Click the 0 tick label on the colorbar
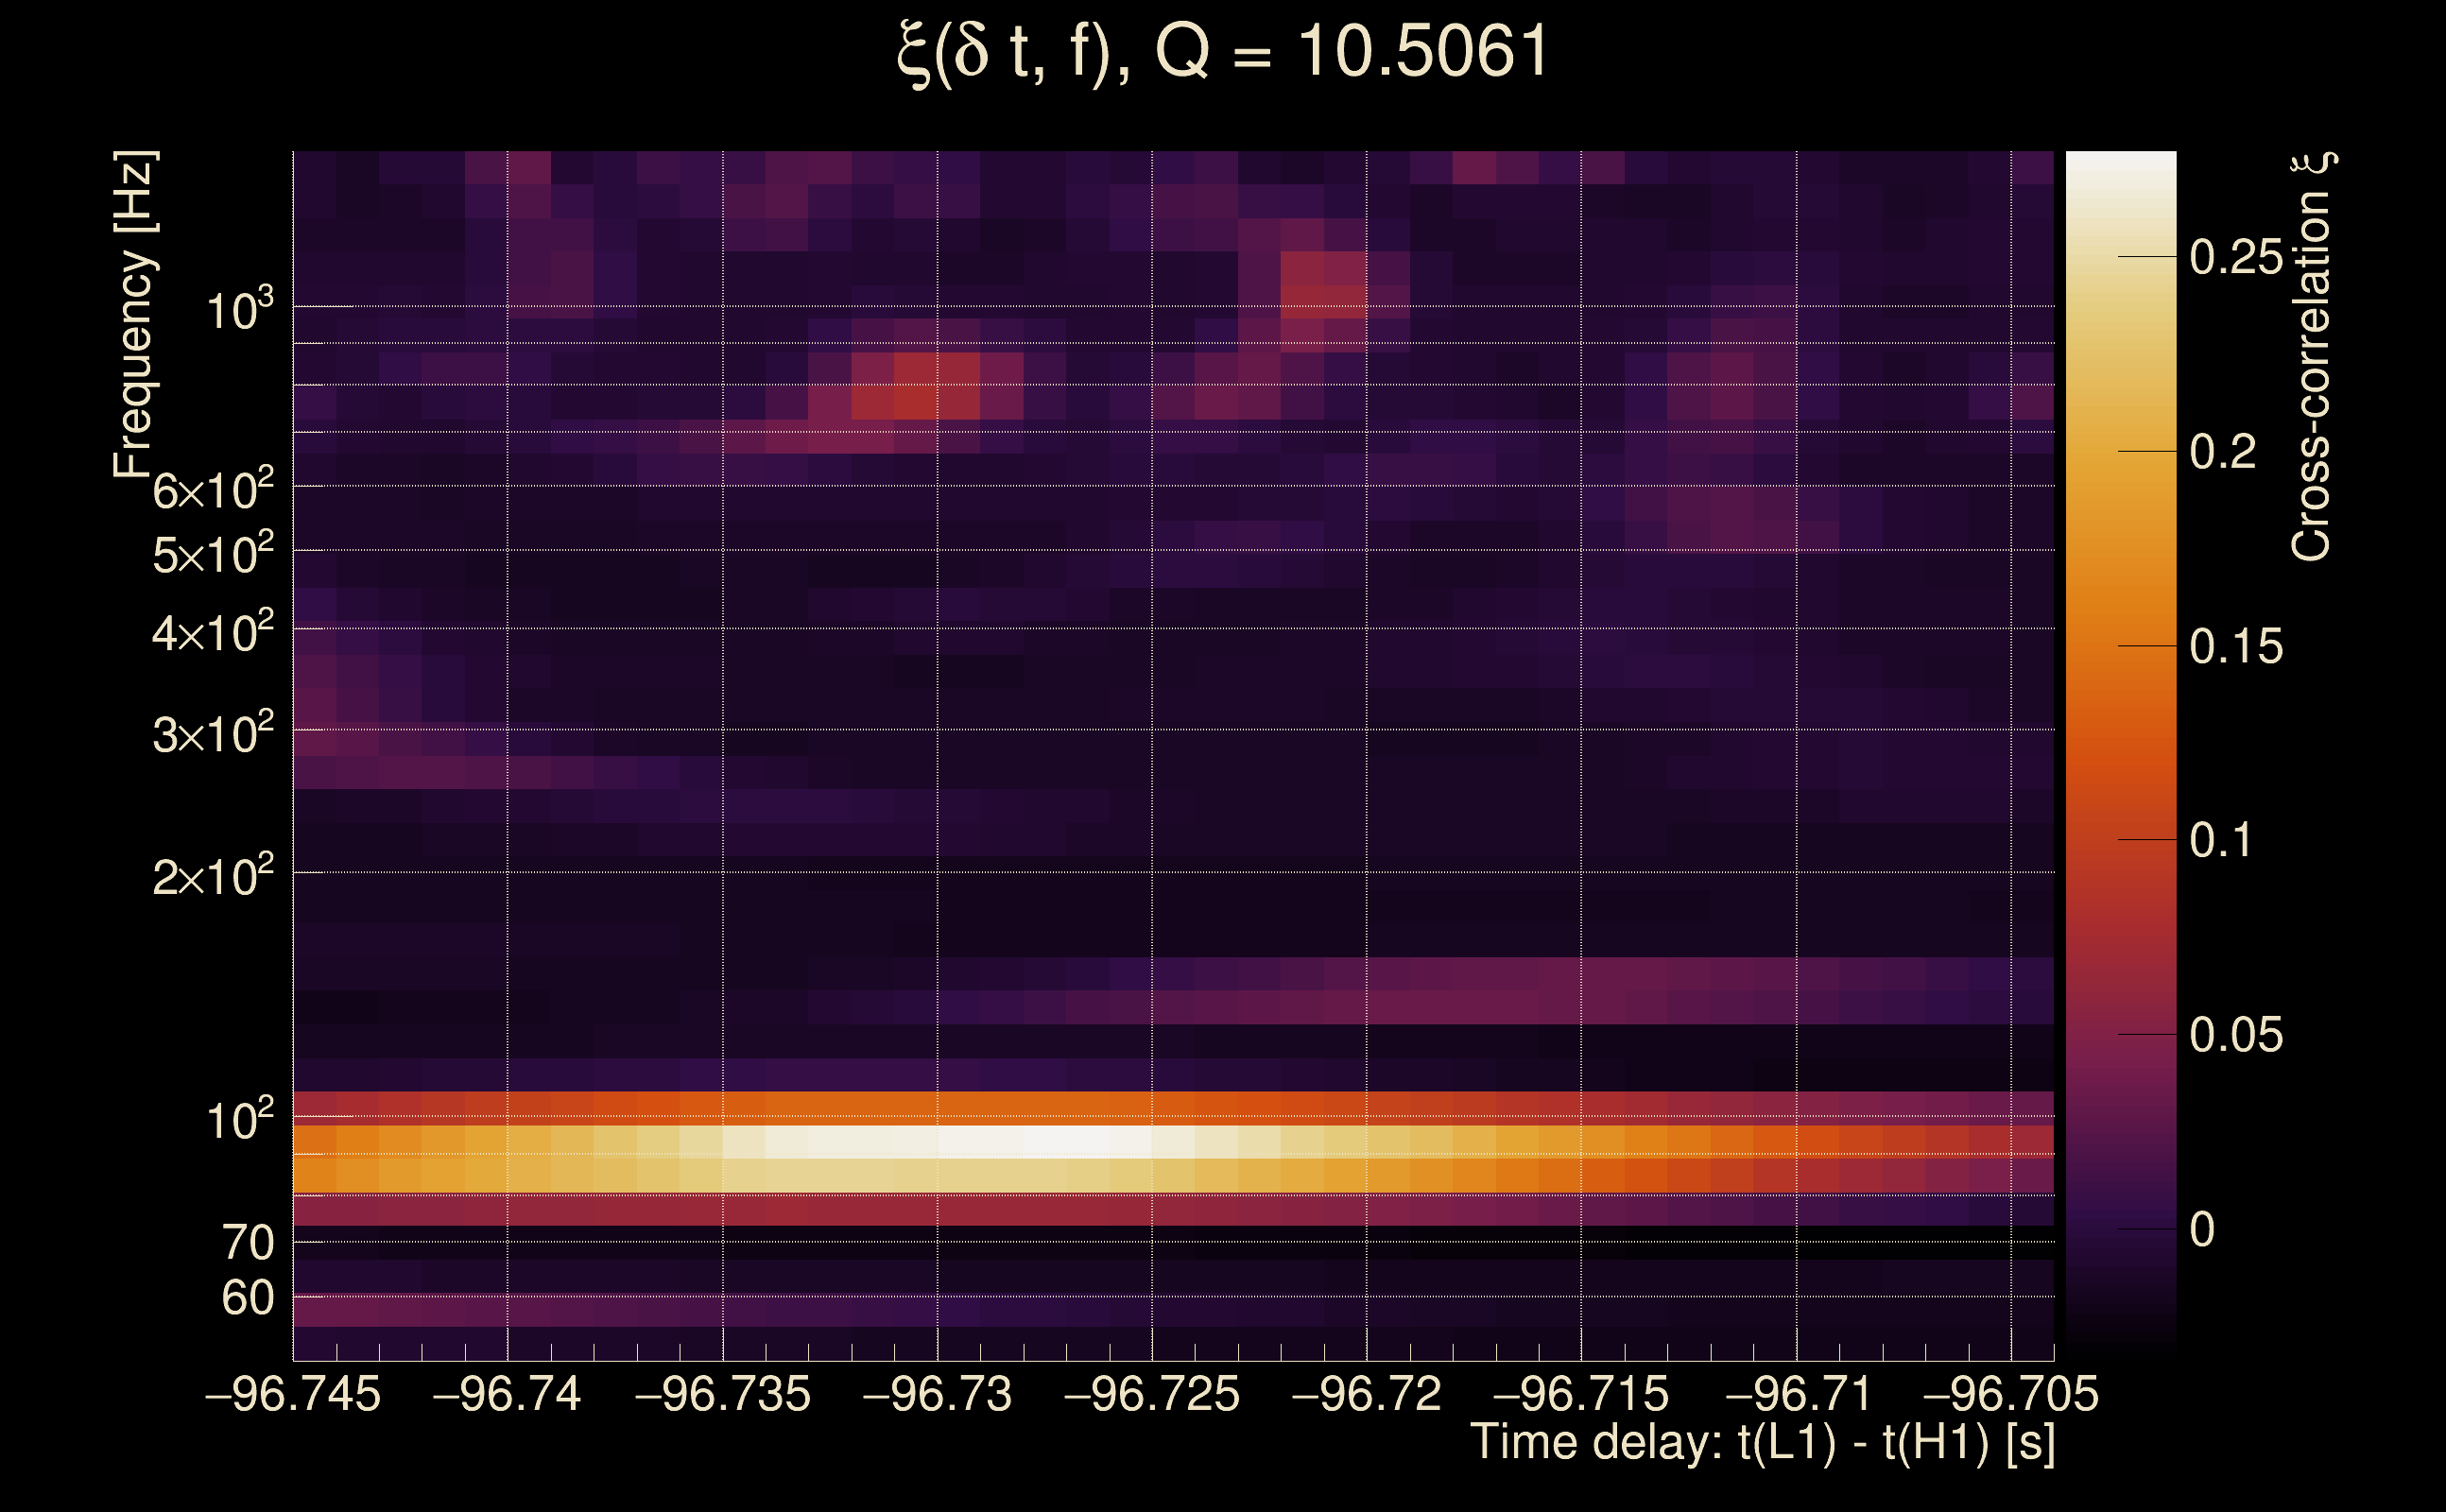Image resolution: width=2446 pixels, height=1512 pixels. click(2202, 1229)
